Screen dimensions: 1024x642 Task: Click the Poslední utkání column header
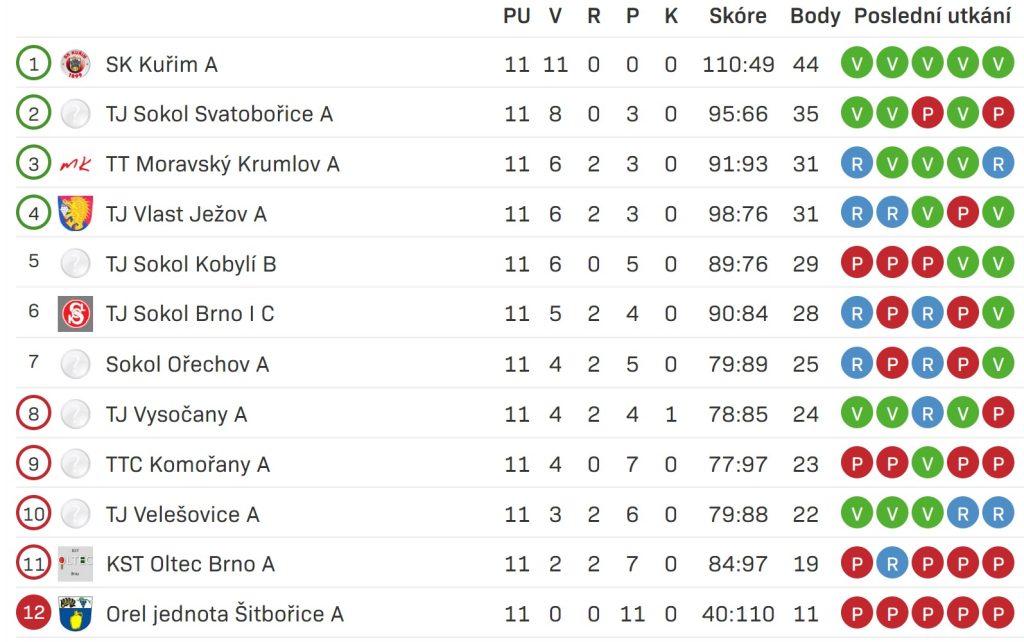(x=933, y=16)
